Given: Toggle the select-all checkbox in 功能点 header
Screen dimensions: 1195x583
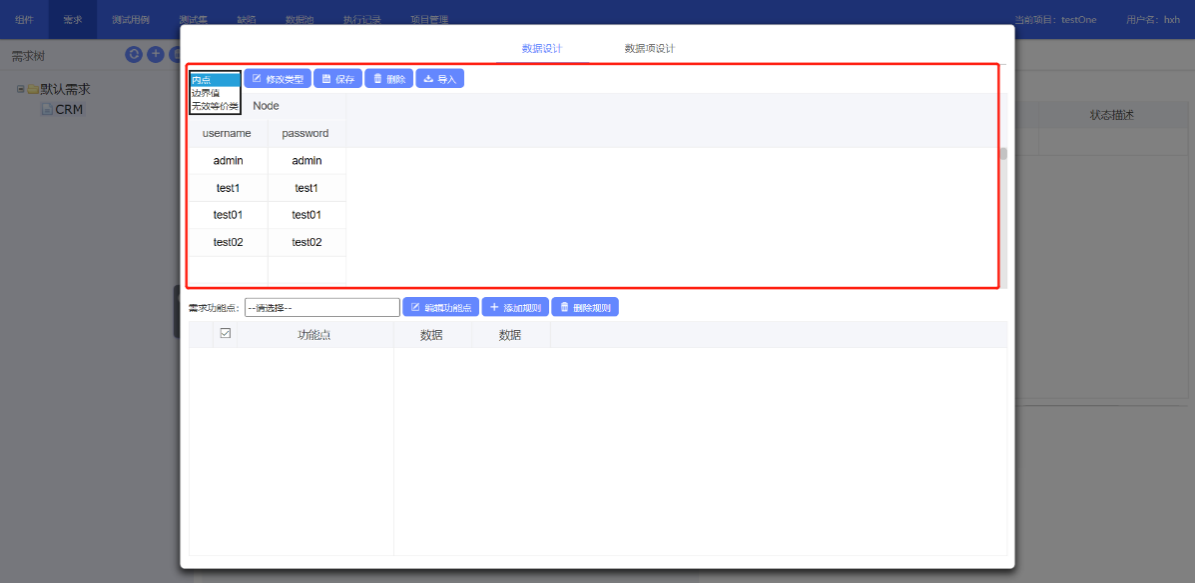Looking at the screenshot, I should (225, 334).
